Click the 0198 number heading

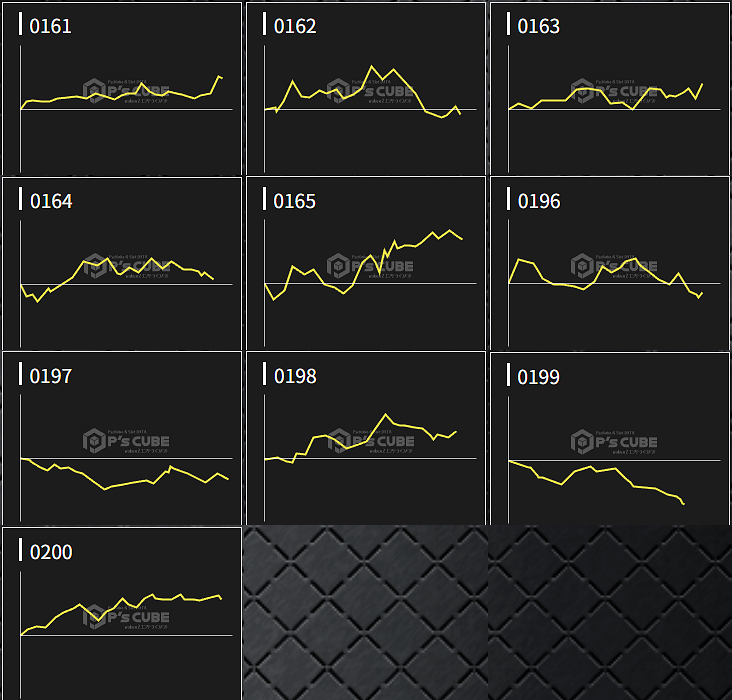(295, 376)
